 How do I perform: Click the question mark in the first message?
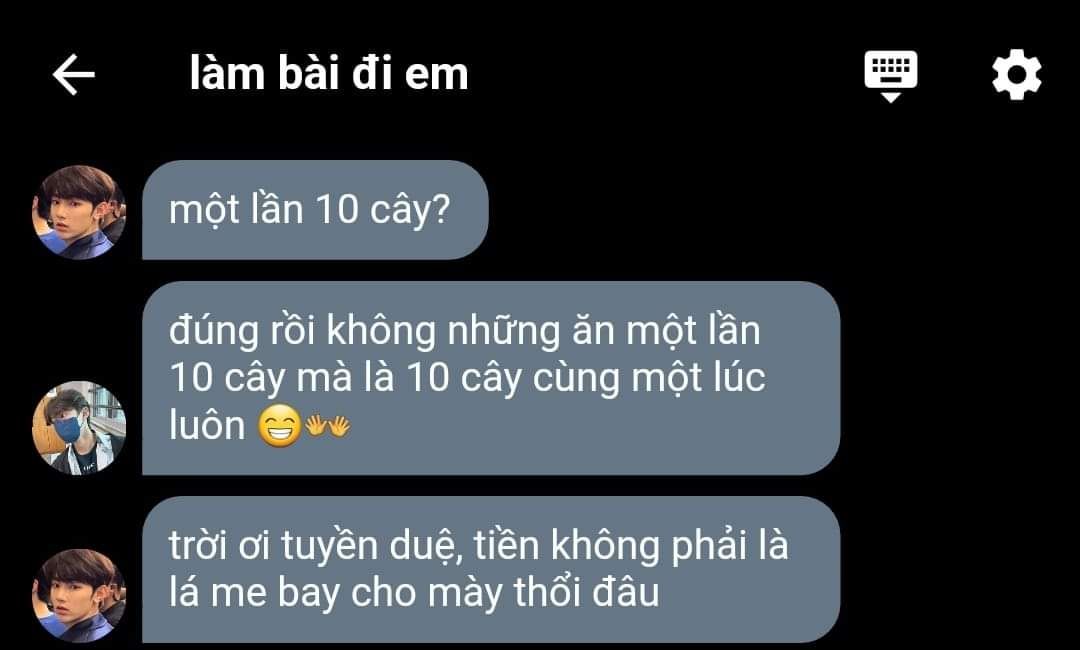click(441, 209)
